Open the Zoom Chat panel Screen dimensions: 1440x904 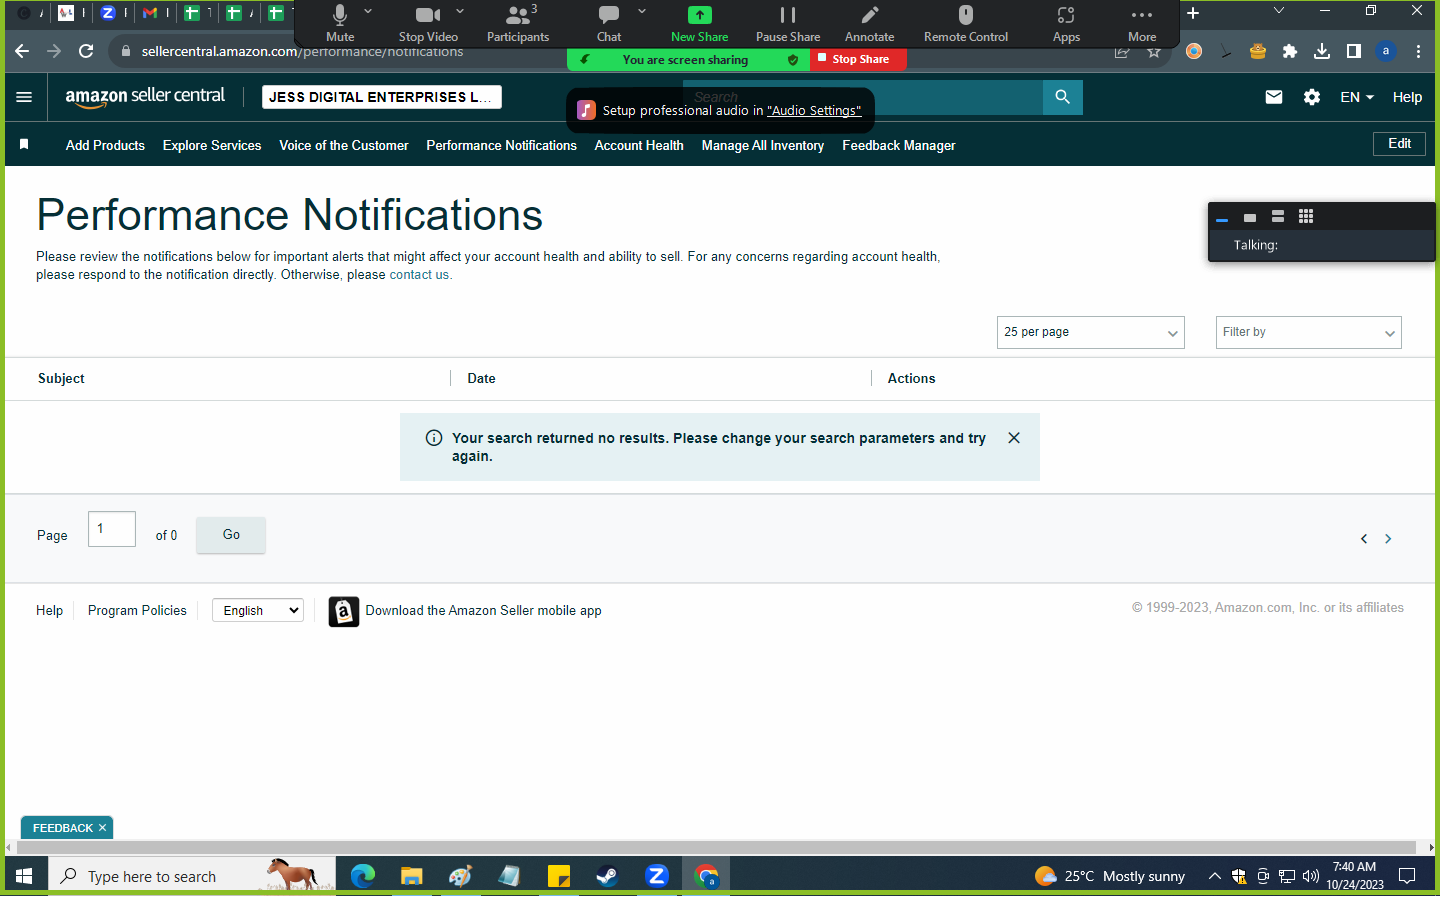[x=609, y=23]
